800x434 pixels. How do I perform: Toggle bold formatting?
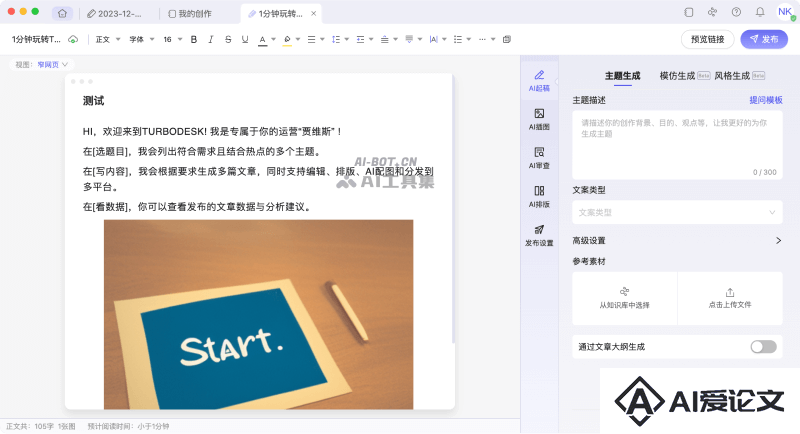point(194,39)
